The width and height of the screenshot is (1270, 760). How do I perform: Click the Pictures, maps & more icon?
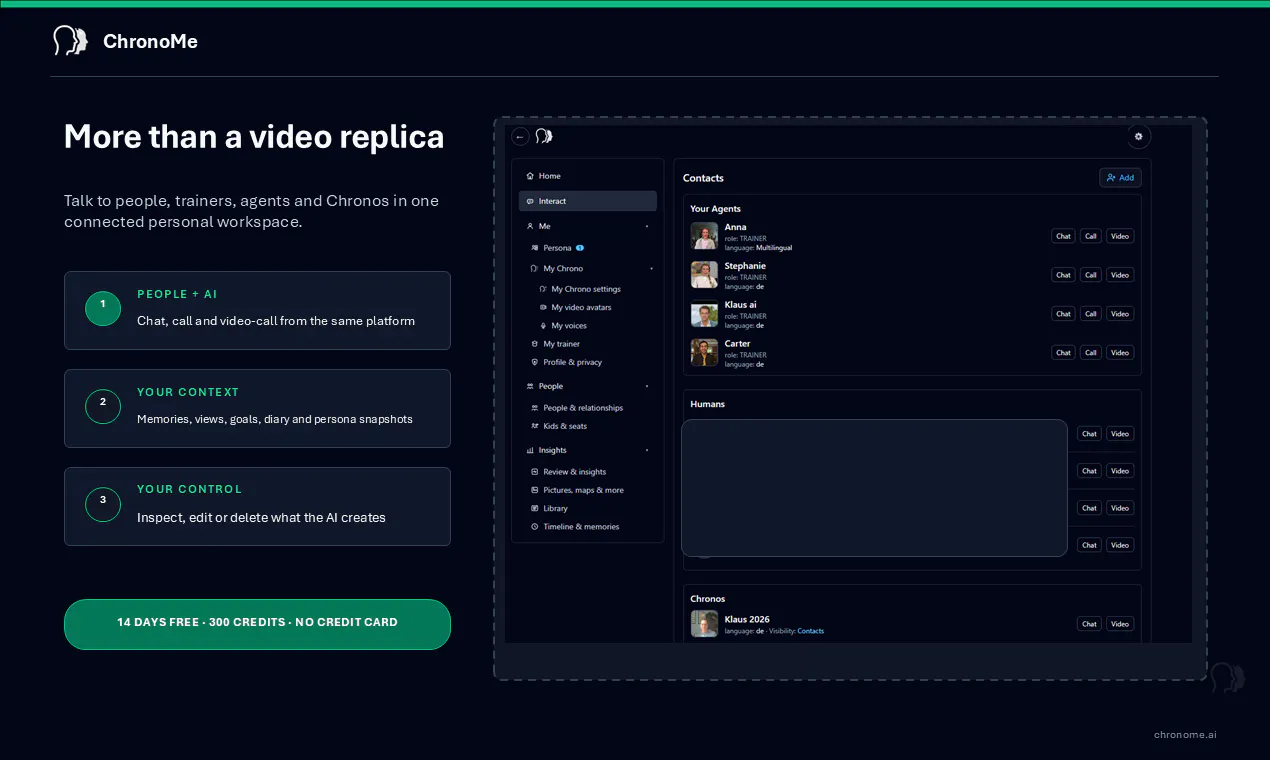click(535, 490)
